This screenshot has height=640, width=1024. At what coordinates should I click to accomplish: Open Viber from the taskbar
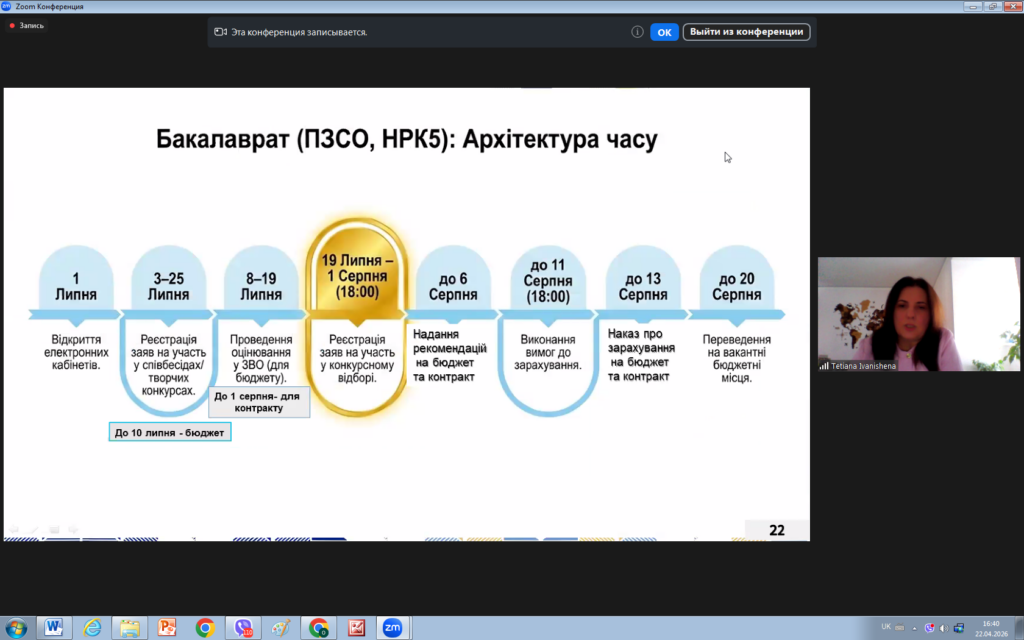(x=243, y=627)
